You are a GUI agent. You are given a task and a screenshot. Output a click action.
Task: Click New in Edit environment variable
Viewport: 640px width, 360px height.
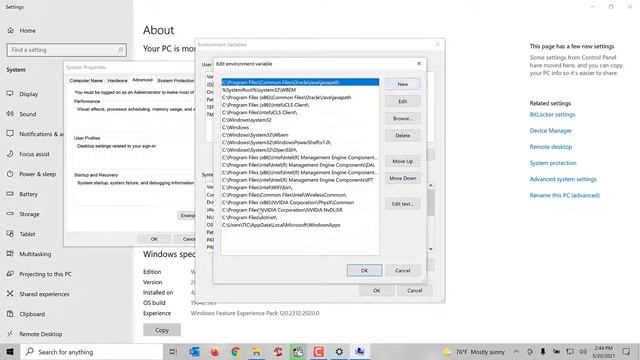pyautogui.click(x=402, y=84)
